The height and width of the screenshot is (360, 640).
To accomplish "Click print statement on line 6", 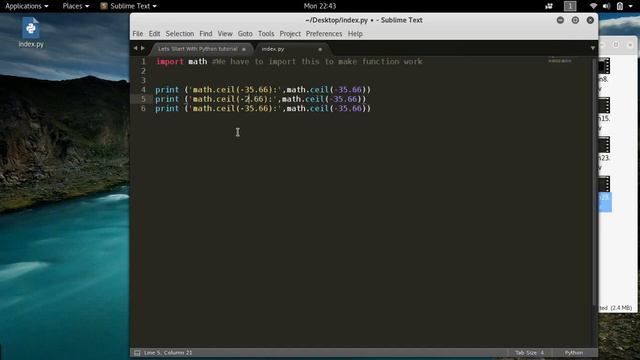I will pyautogui.click(x=263, y=109).
